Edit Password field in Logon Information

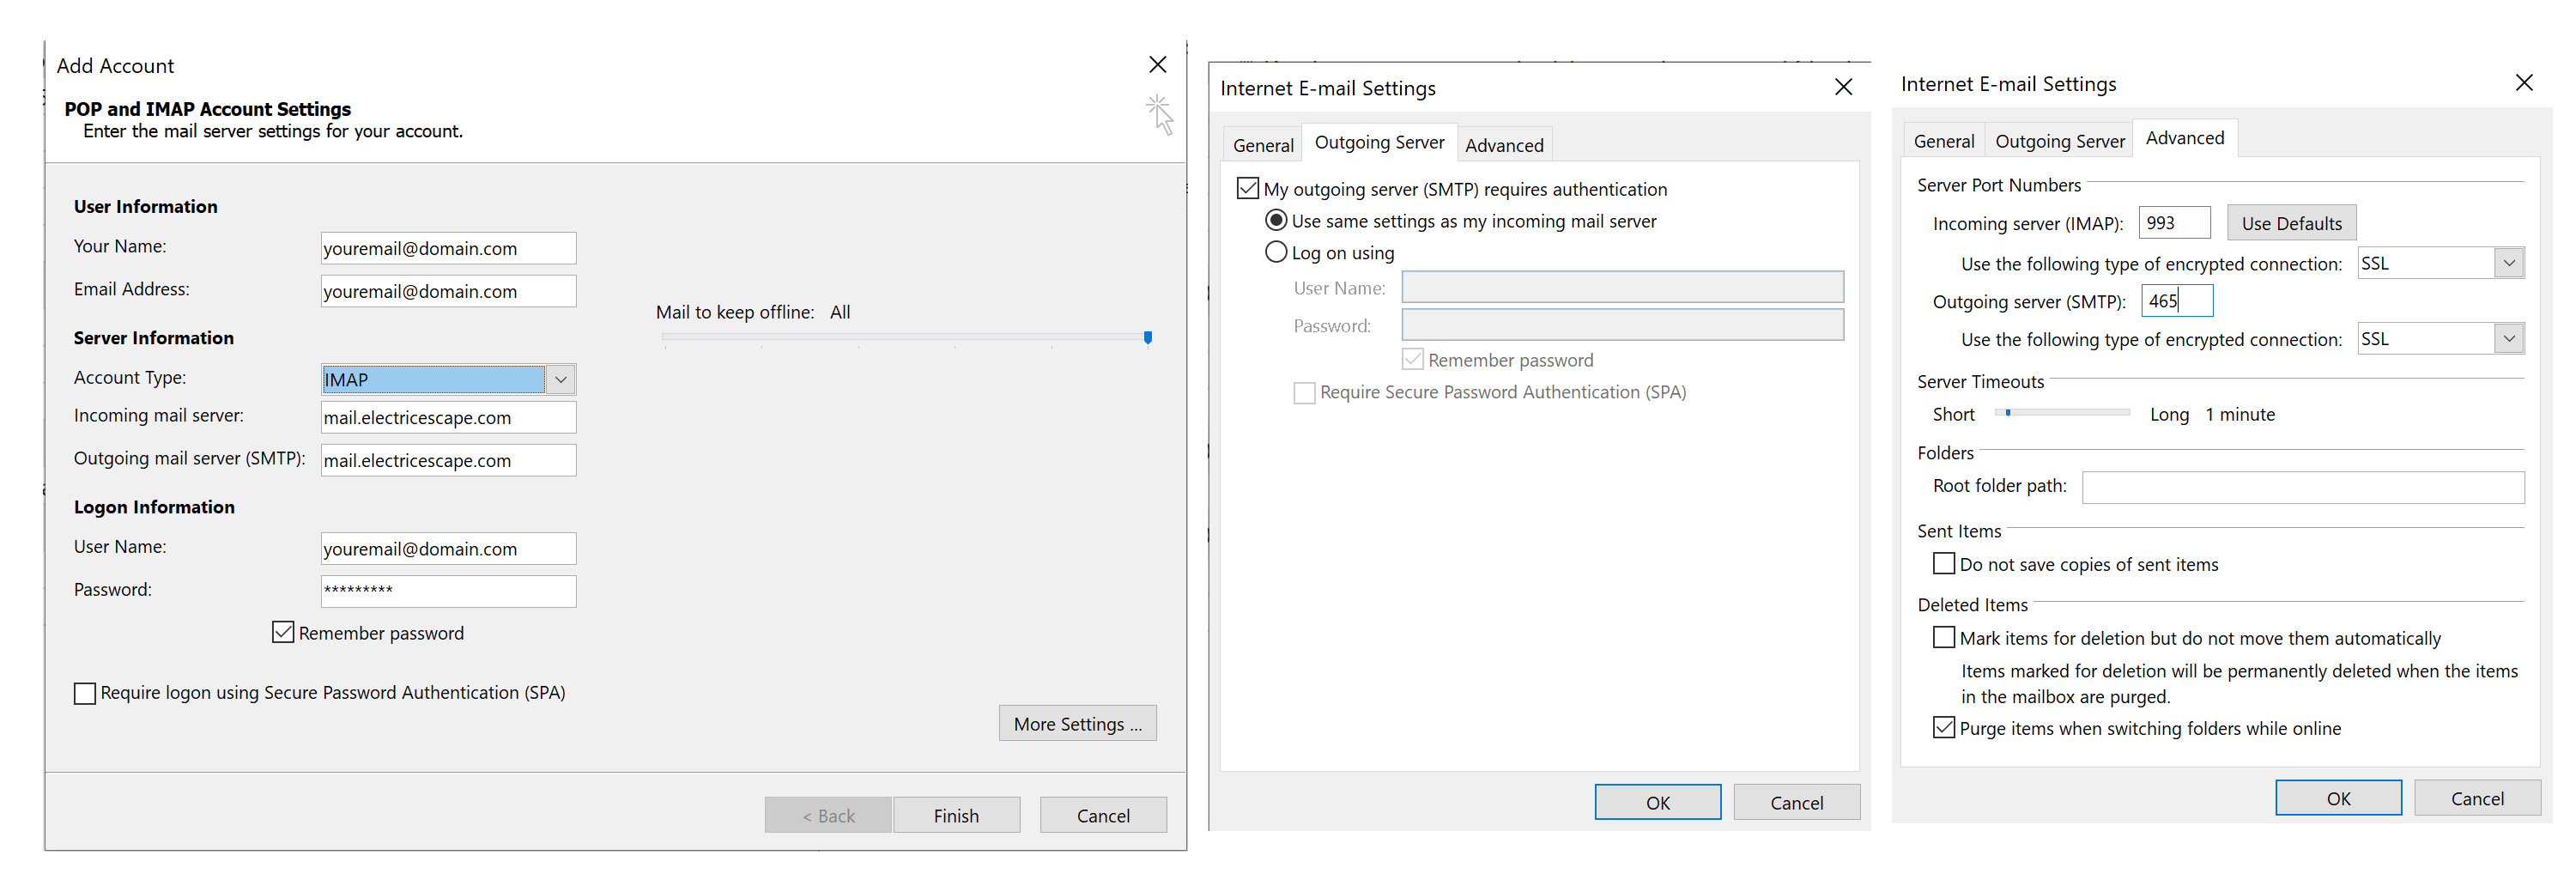click(448, 591)
